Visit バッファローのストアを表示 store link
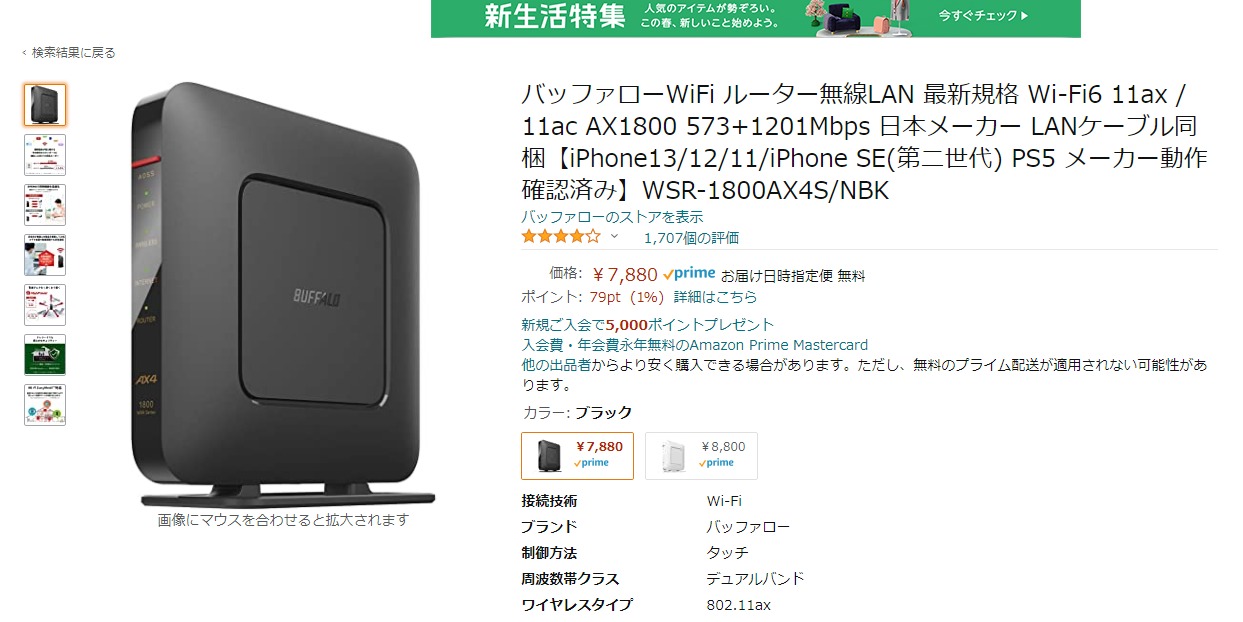The image size is (1243, 622). 612,217
